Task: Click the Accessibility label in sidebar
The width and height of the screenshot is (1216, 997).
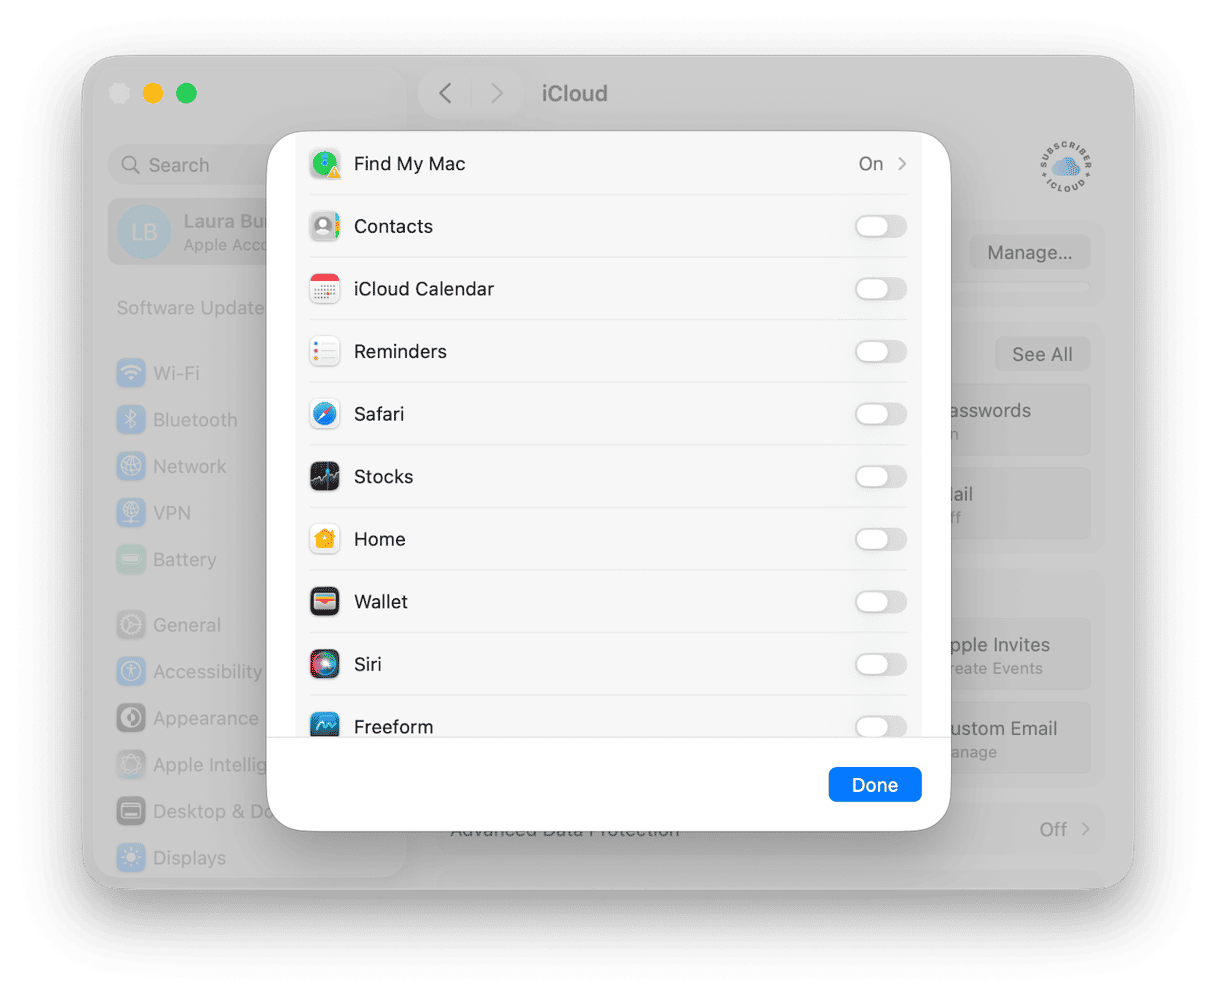Action: coord(208,671)
